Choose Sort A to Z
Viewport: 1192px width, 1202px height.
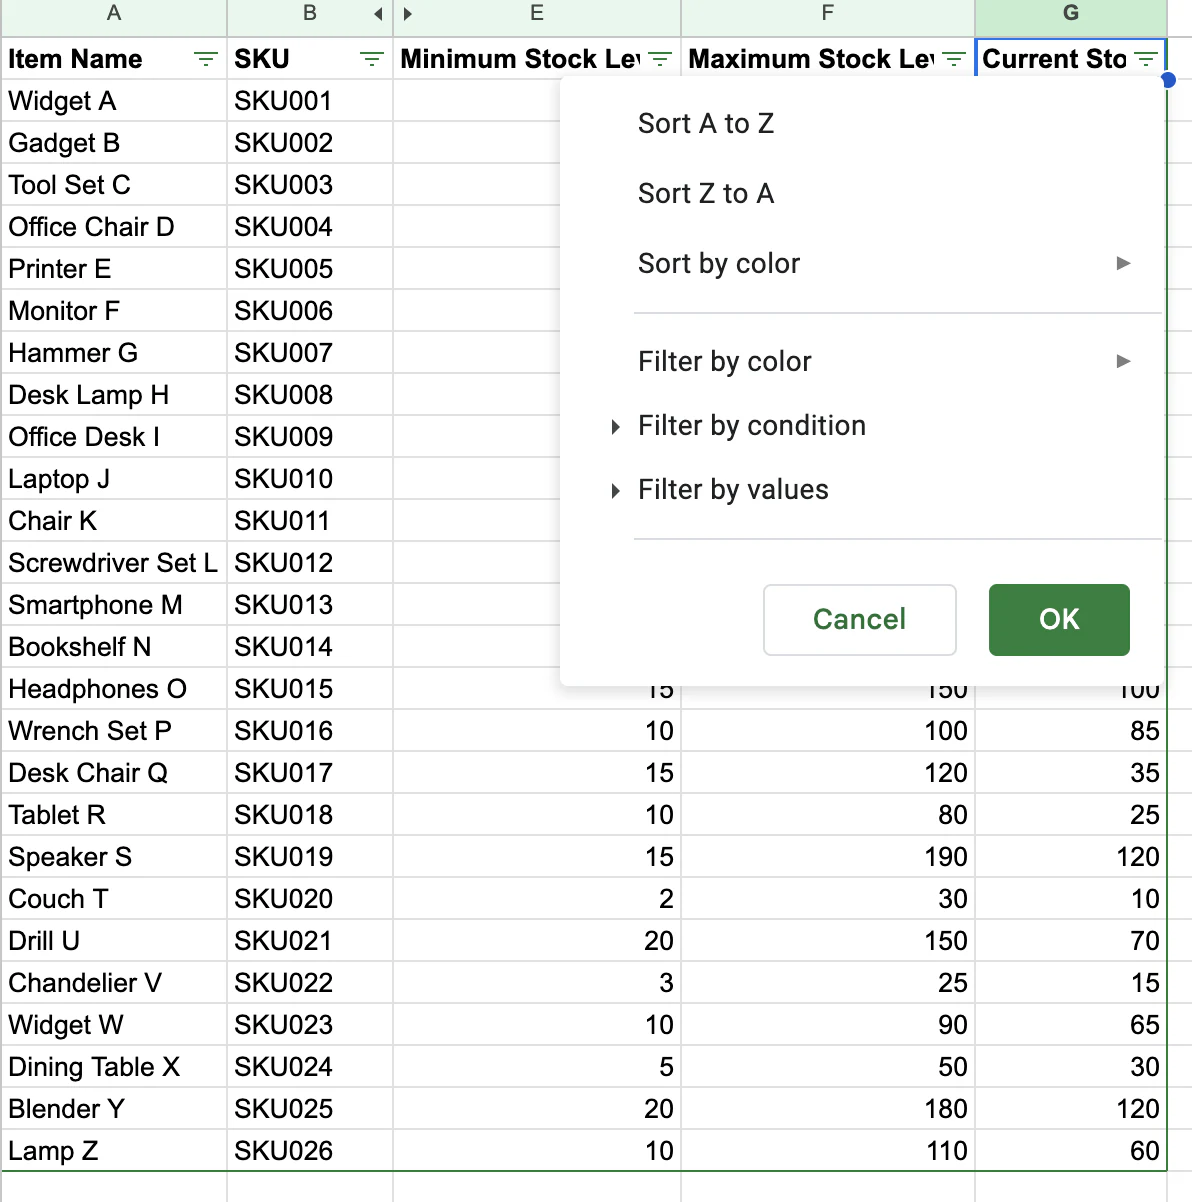[706, 124]
